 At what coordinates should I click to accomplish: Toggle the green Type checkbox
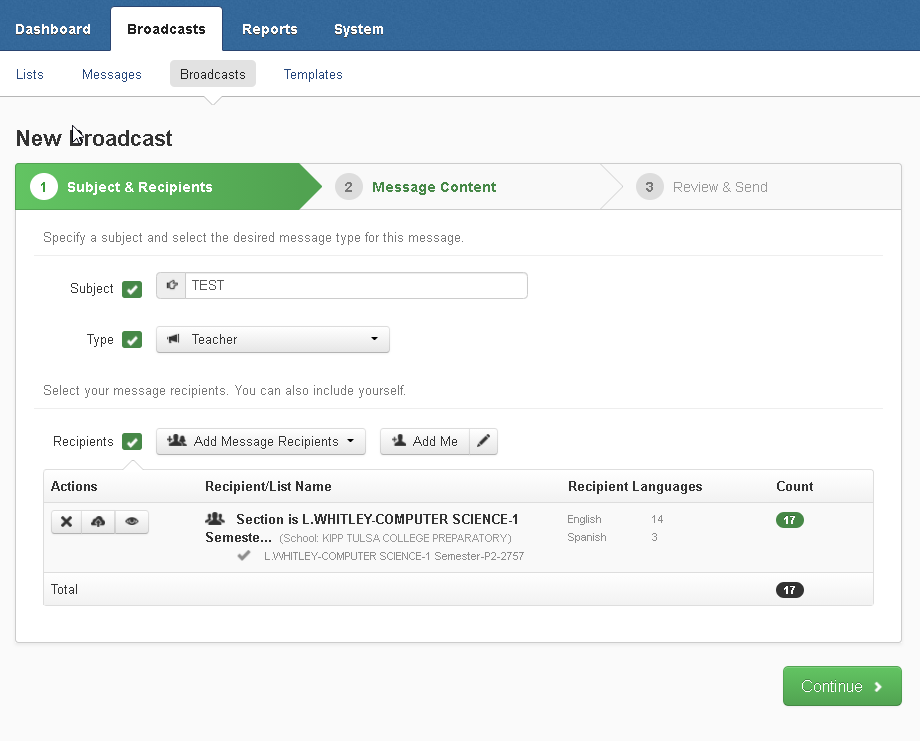[132, 340]
